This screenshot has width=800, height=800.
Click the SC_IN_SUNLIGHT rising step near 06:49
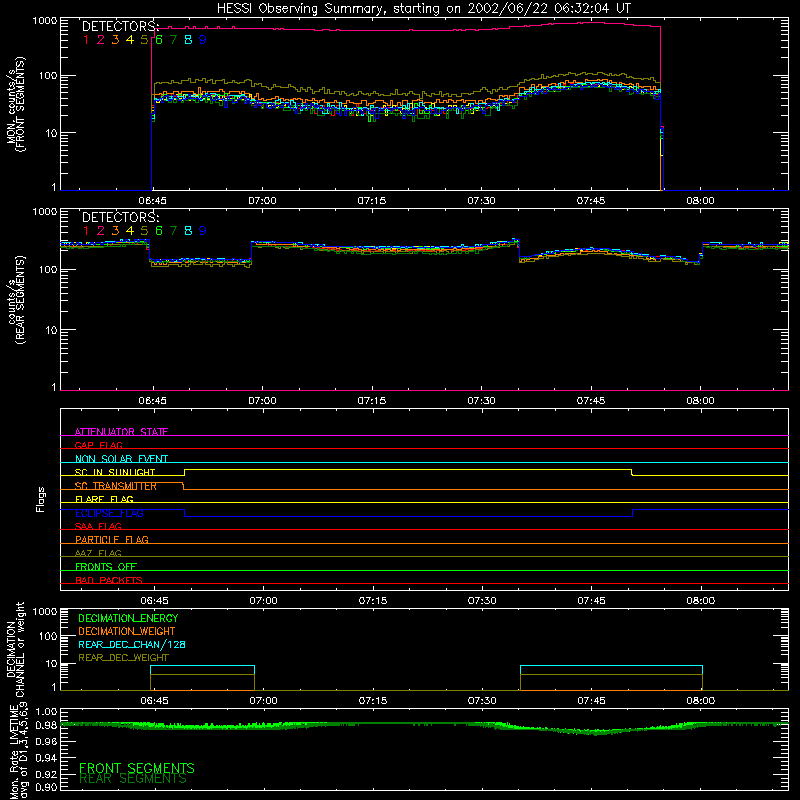tap(184, 472)
